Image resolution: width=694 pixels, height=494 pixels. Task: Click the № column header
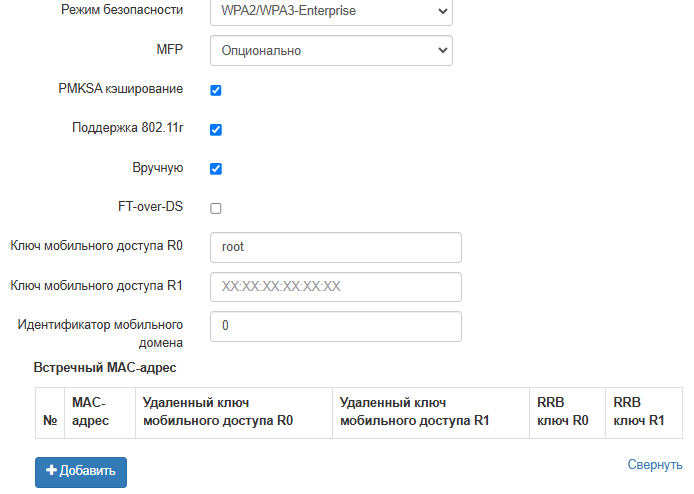(50, 413)
